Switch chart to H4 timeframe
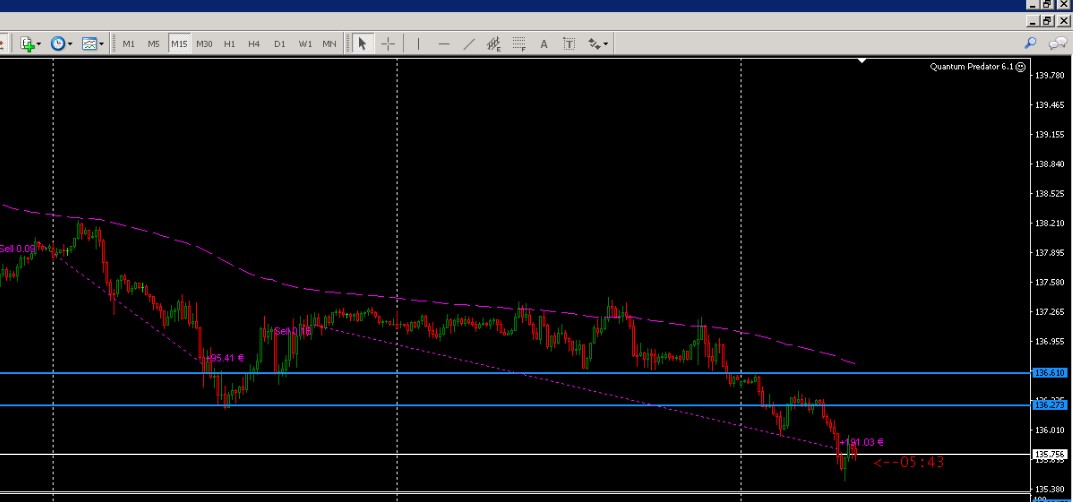1088x502 pixels. coord(254,44)
